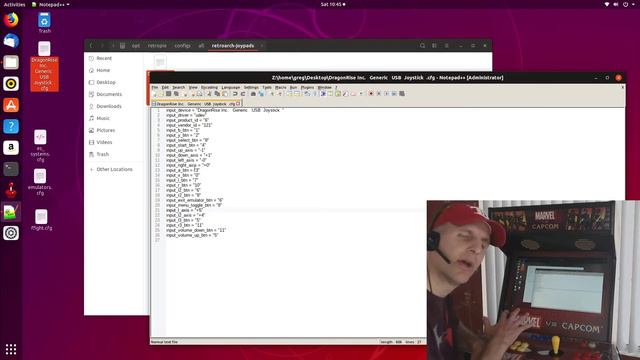This screenshot has width=640, height=360.
Task: Go back in the Files window
Action: coord(91,46)
